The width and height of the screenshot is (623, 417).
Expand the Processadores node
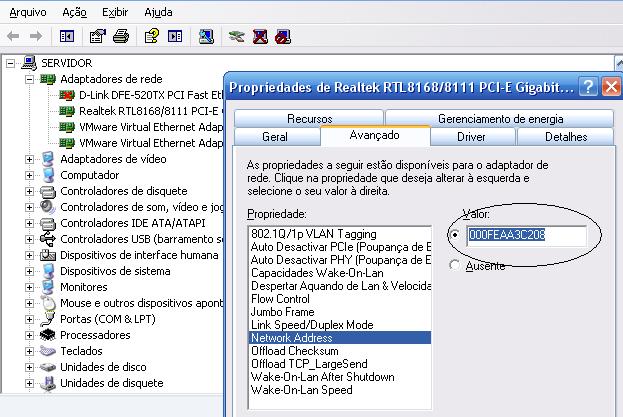tap(29, 335)
